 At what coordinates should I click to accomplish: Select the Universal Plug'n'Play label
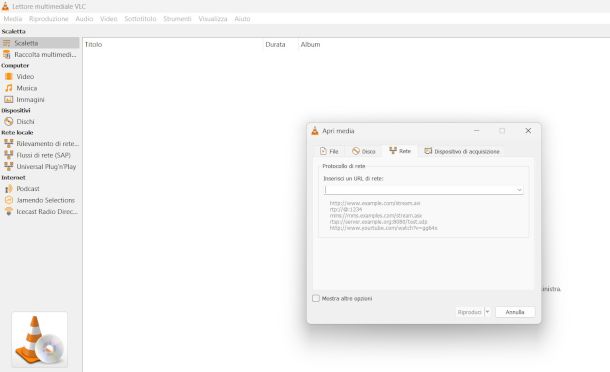46,167
